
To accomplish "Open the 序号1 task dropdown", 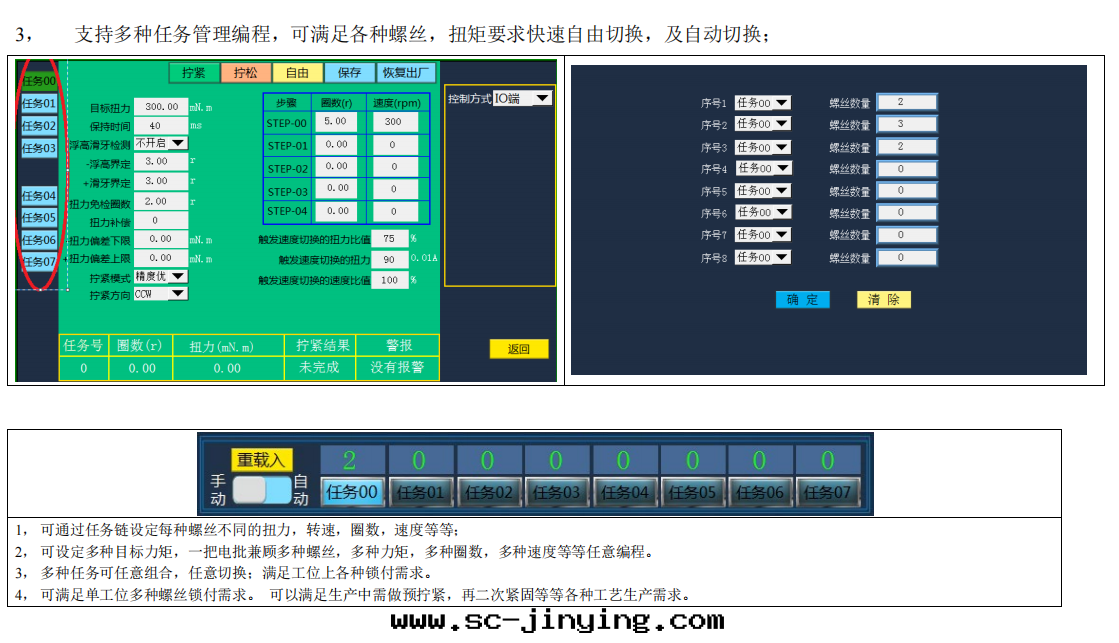I will click(762, 103).
